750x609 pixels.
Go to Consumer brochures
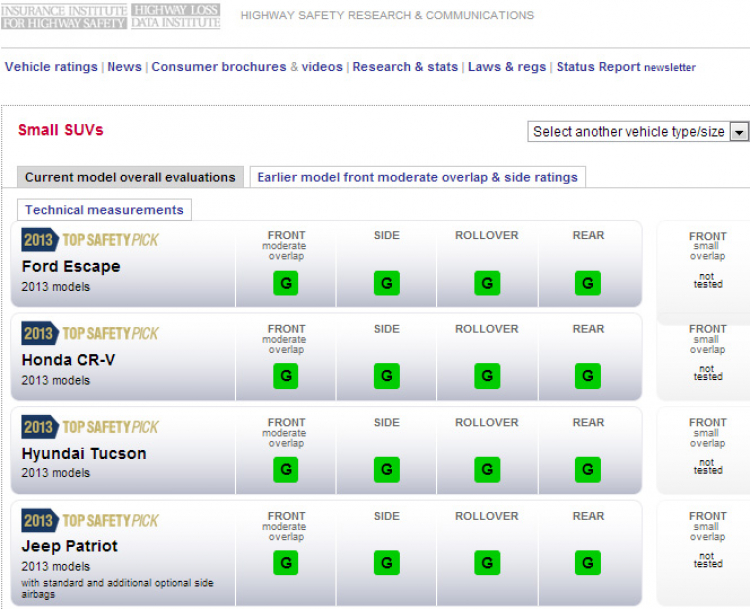point(219,67)
